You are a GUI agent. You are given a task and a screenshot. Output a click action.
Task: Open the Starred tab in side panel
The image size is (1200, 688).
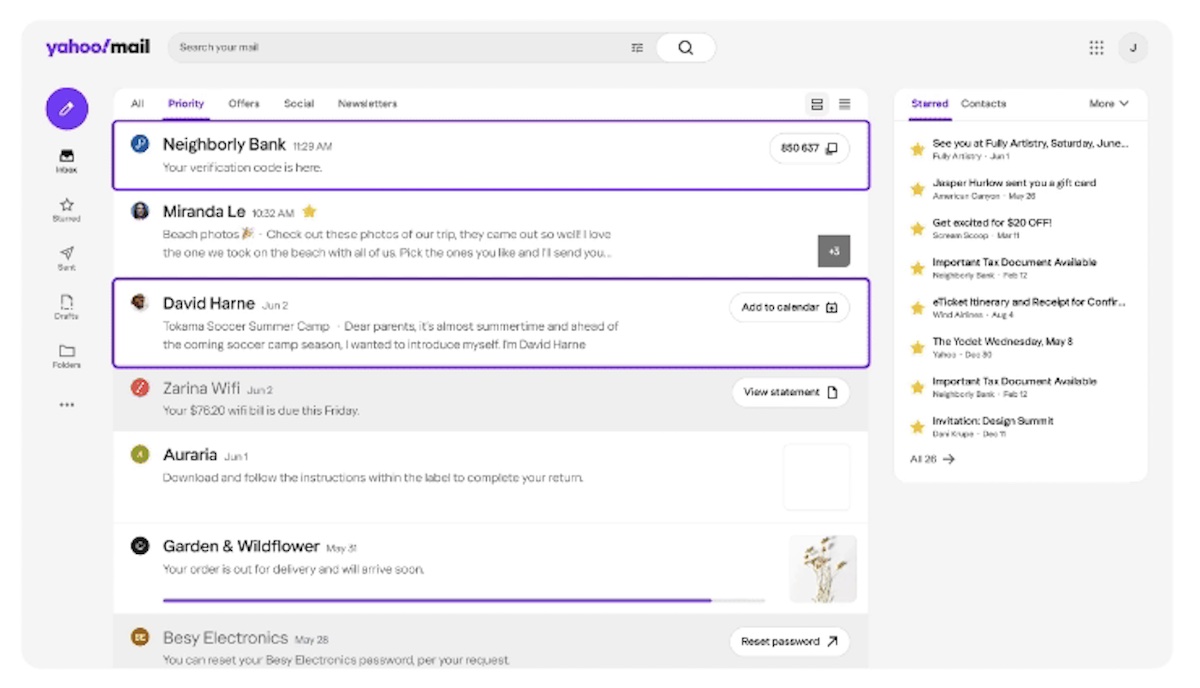pyautogui.click(x=930, y=104)
